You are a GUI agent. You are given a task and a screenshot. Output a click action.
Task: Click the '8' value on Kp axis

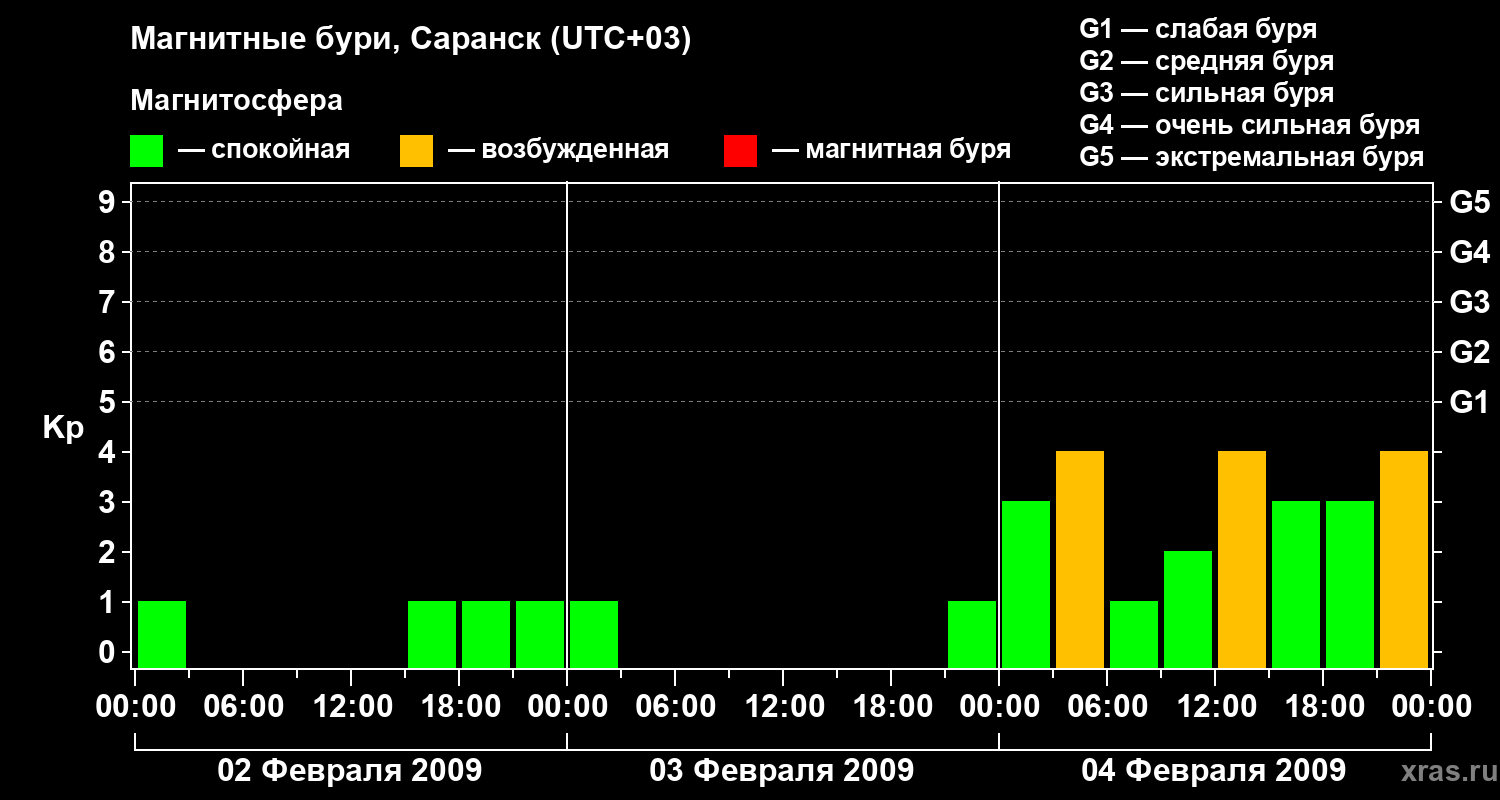(x=109, y=252)
